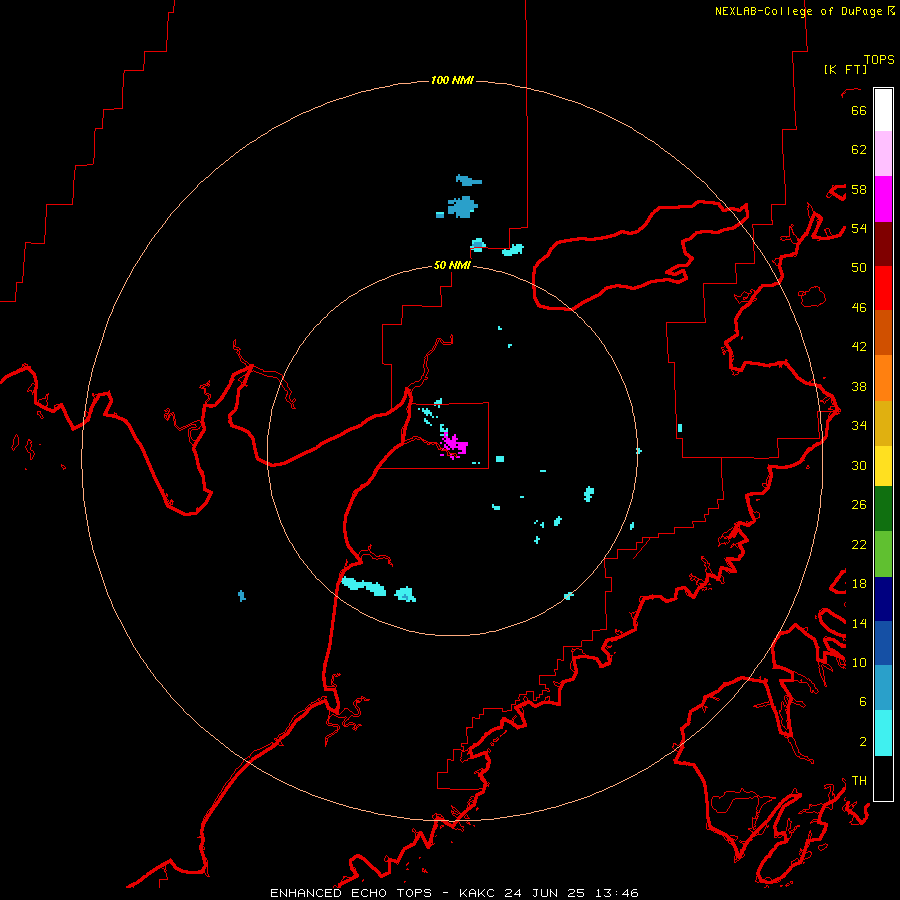Click the "NEXLAB-College of DuPage" credit text
Image resolution: width=900 pixels, height=900 pixels.
coord(801,11)
